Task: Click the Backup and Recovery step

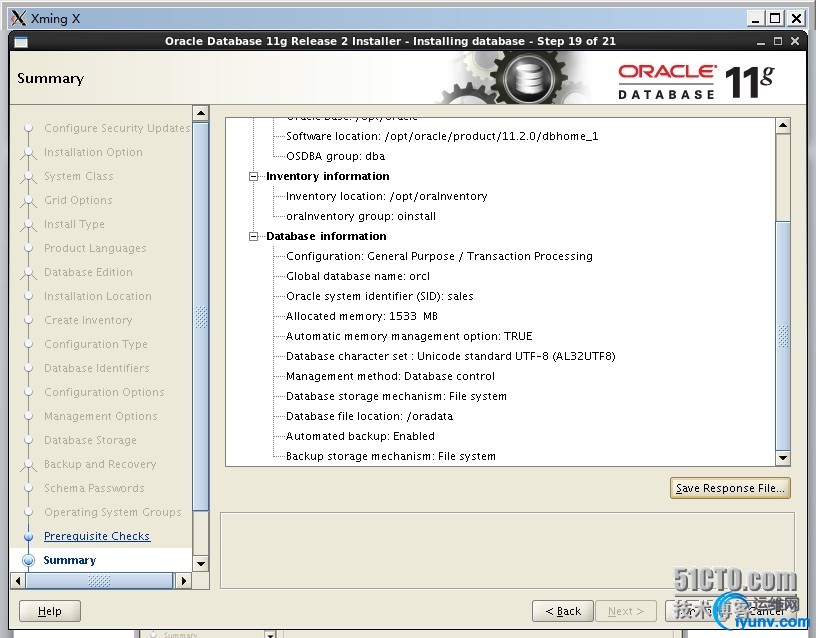Action: (x=100, y=464)
